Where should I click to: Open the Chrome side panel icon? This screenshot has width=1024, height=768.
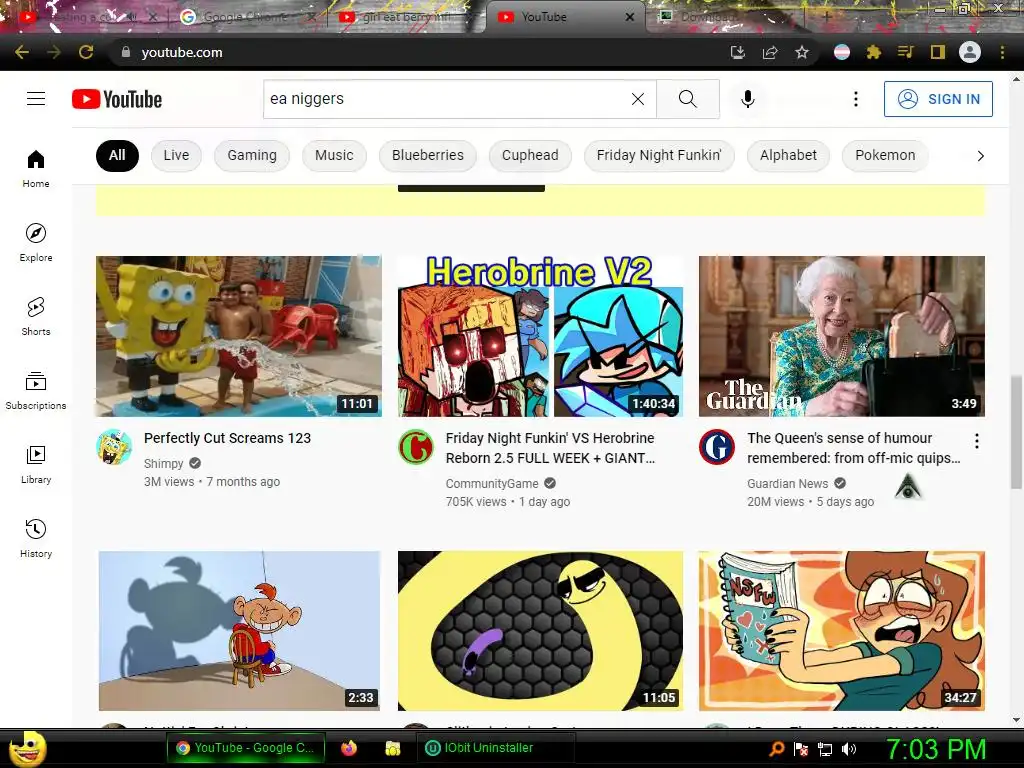pos(938,52)
